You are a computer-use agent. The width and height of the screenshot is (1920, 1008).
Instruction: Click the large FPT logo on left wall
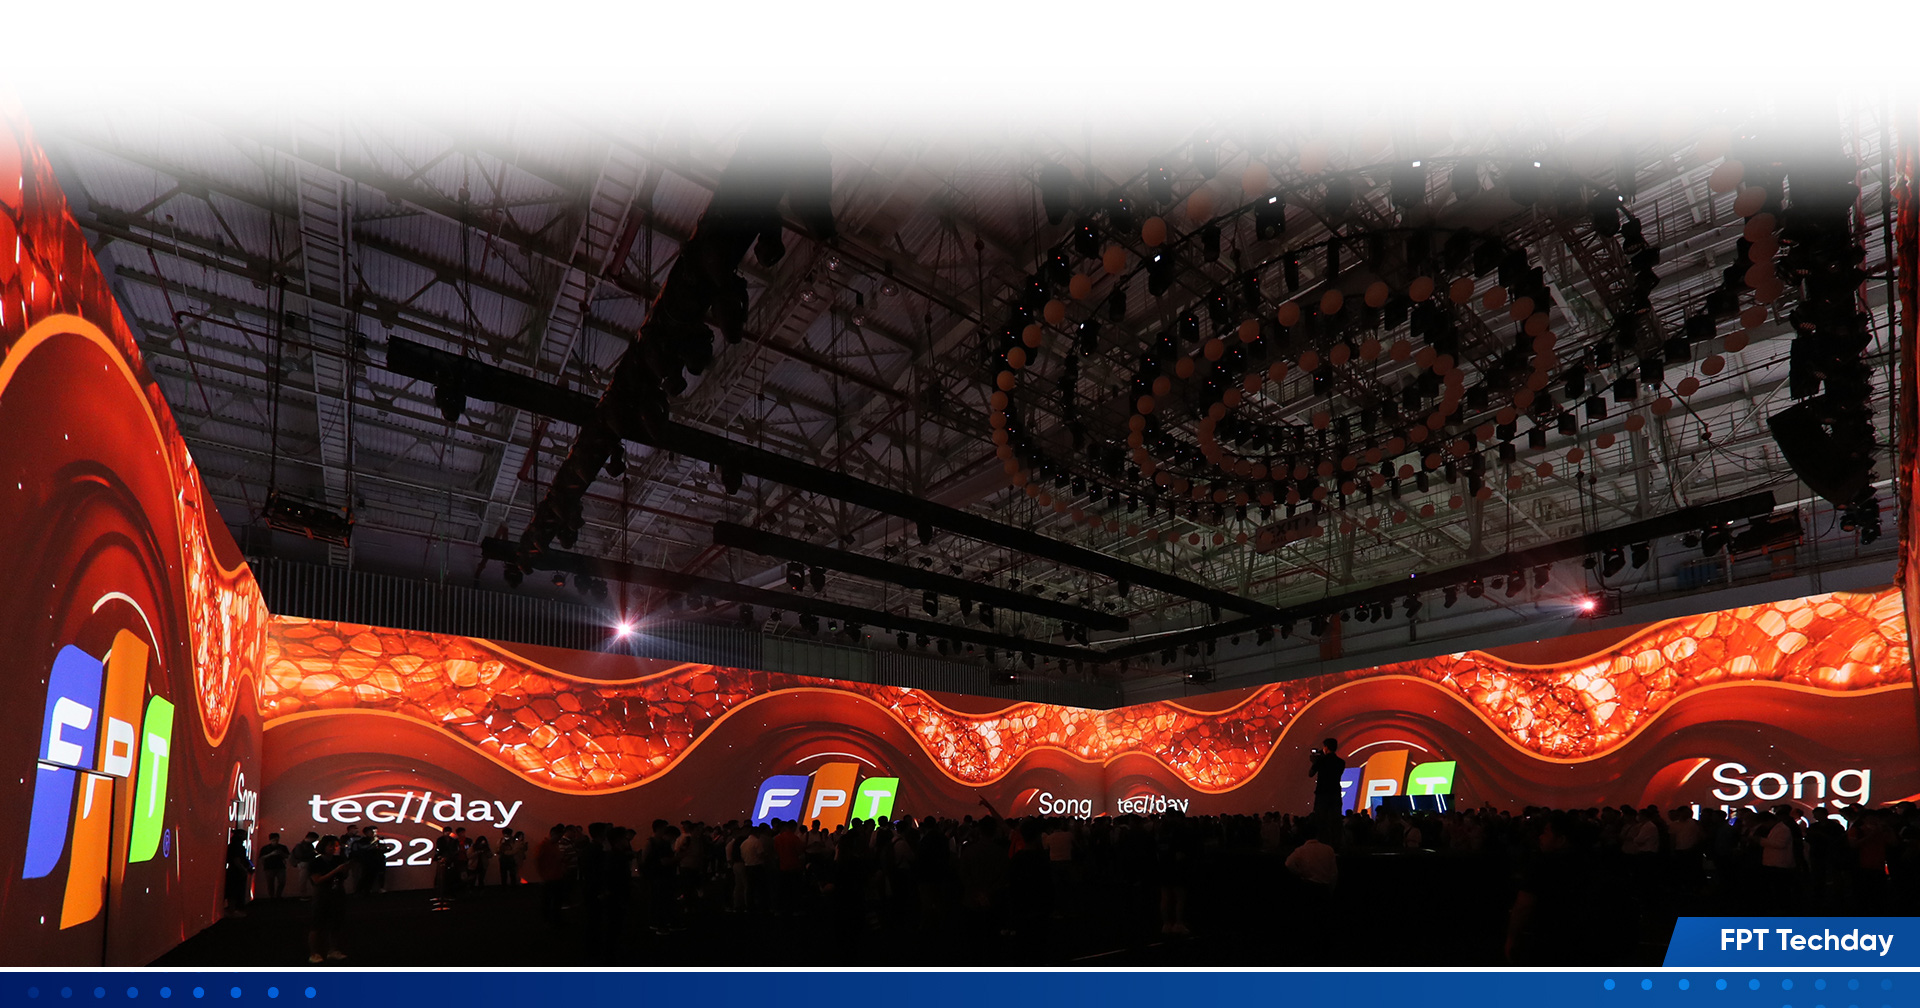[100, 778]
